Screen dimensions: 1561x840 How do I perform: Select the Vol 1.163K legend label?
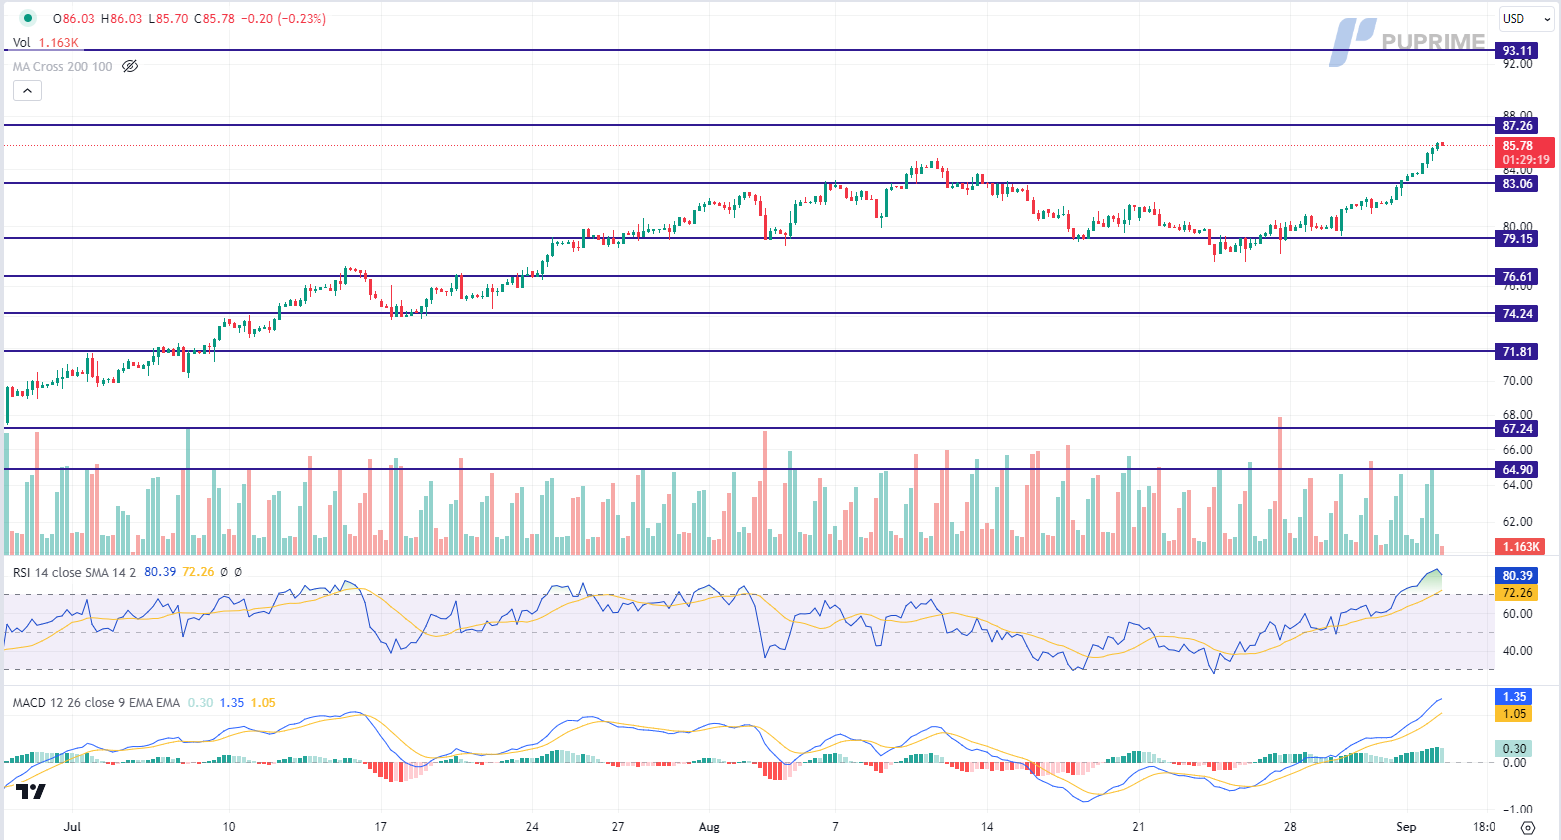tap(45, 43)
